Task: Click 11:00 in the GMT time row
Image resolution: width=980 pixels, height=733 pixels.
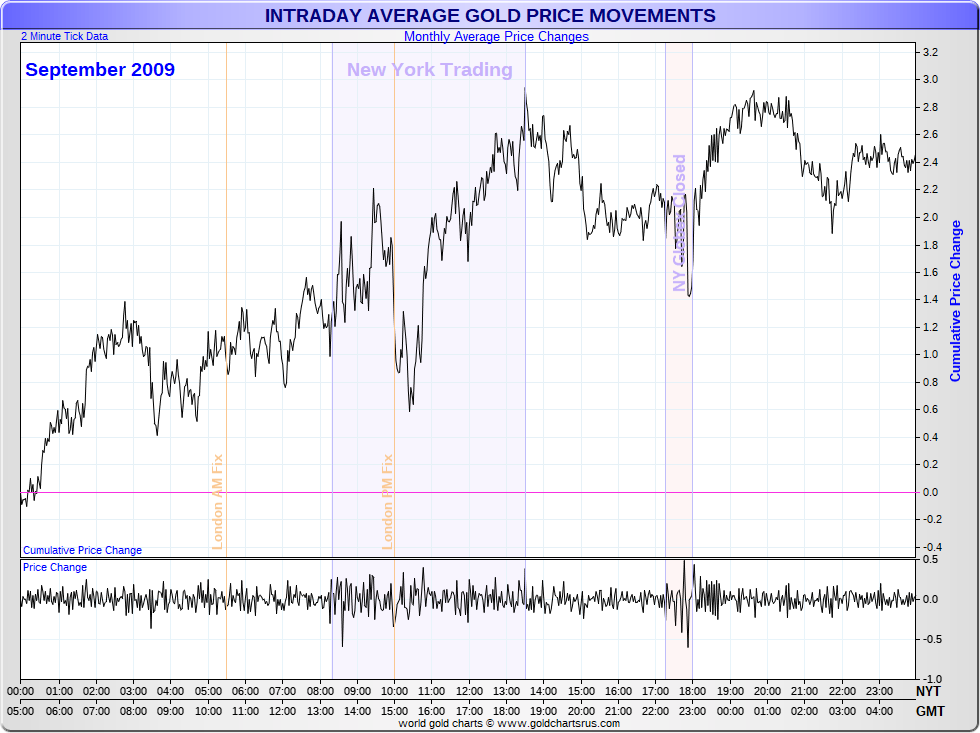Action: pos(245,711)
